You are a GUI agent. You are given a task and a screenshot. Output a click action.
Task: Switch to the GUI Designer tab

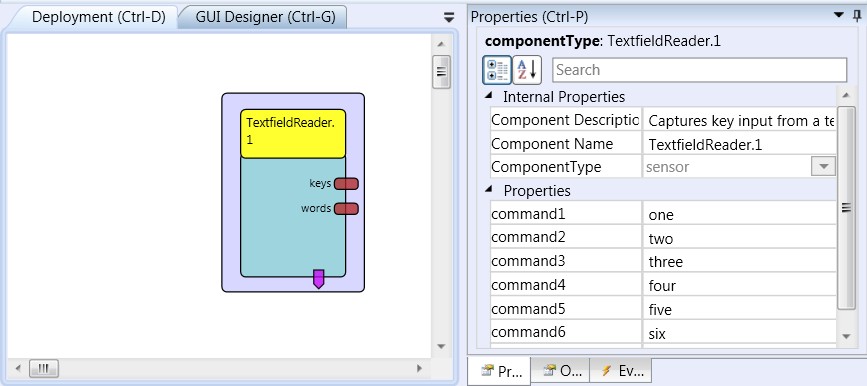(x=265, y=17)
